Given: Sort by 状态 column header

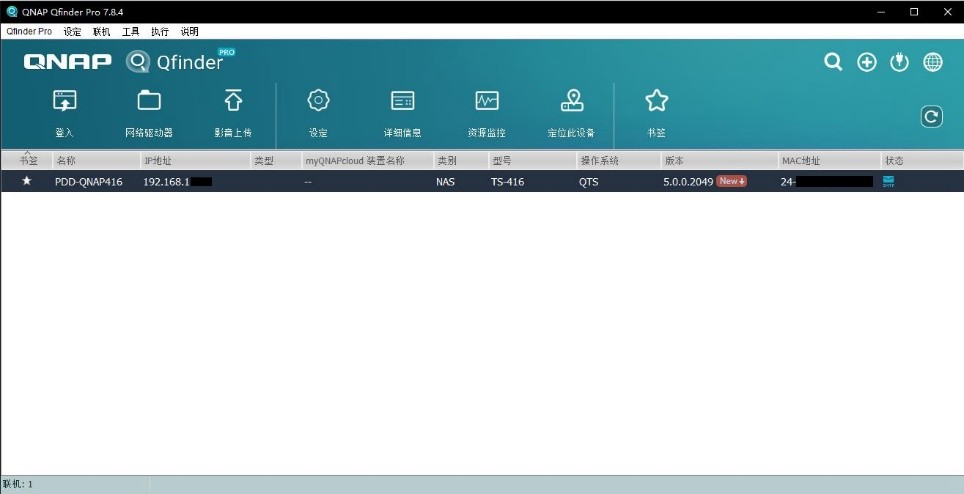Looking at the screenshot, I should point(922,160).
